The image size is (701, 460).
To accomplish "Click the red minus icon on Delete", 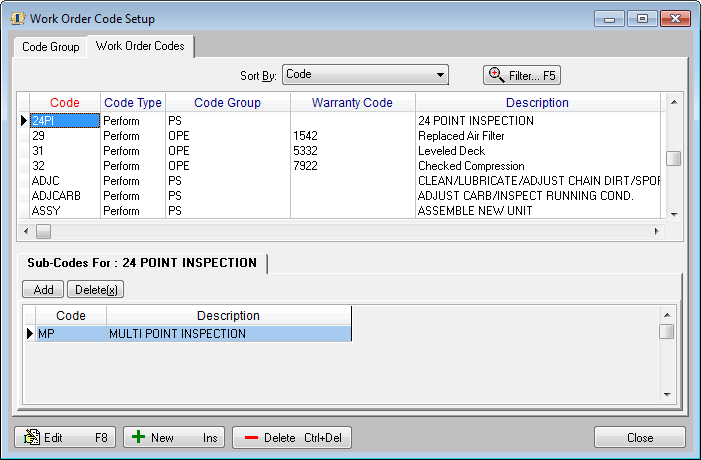I will tap(251, 437).
